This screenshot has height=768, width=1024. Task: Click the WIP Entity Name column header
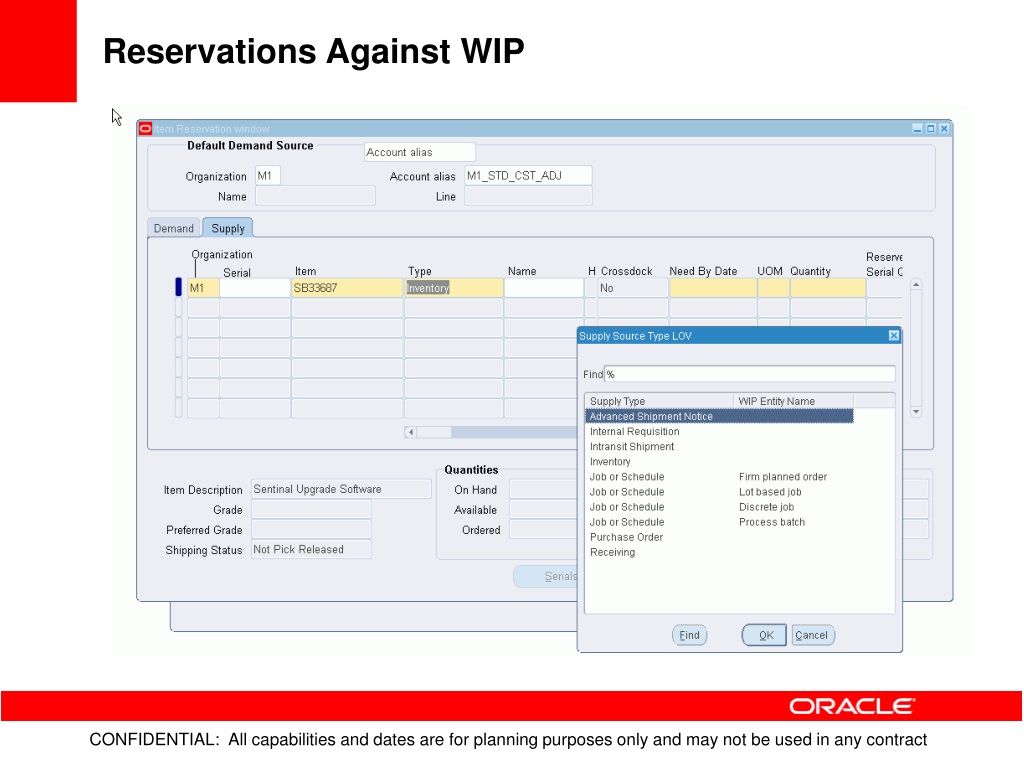pos(793,401)
